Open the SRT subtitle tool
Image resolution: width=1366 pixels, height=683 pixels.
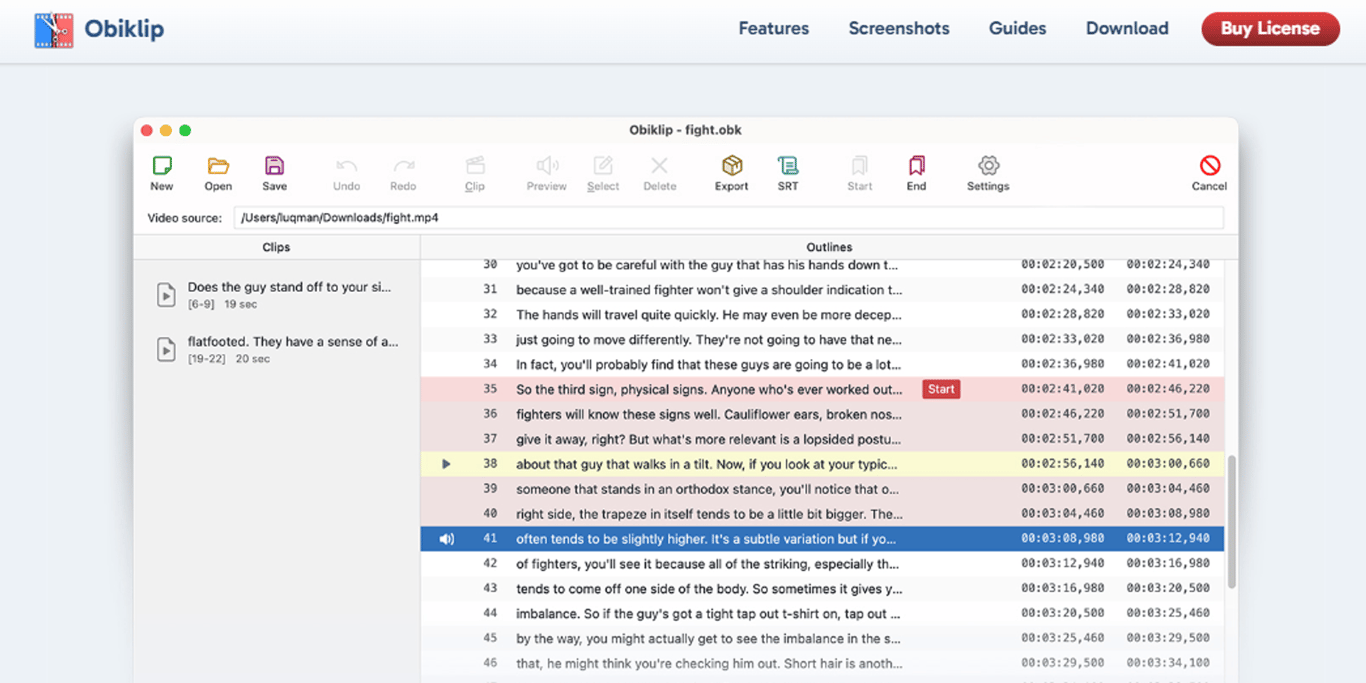coord(788,166)
